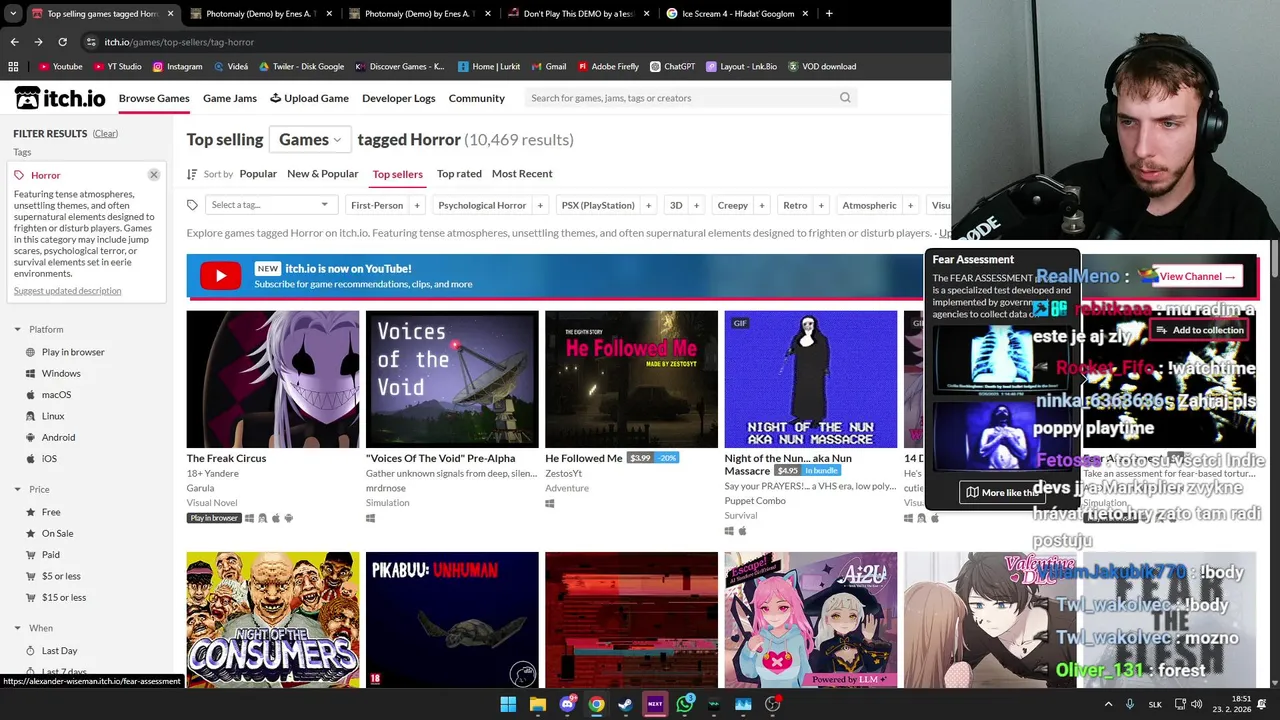Open Steam from taskbar
Screen dimensions: 1280x720
point(625,704)
